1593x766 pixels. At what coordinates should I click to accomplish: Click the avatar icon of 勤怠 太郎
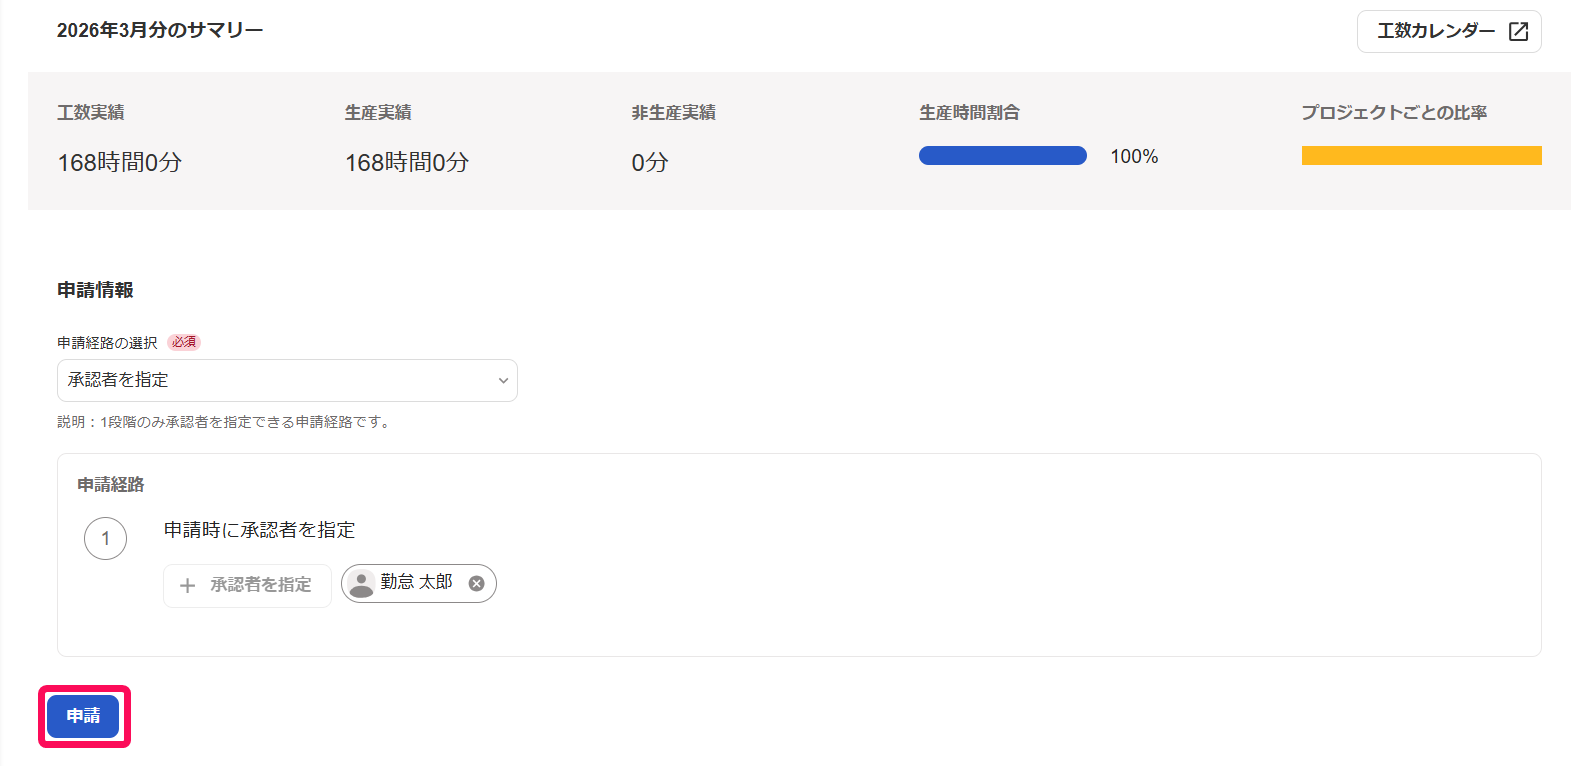pyautogui.click(x=361, y=584)
